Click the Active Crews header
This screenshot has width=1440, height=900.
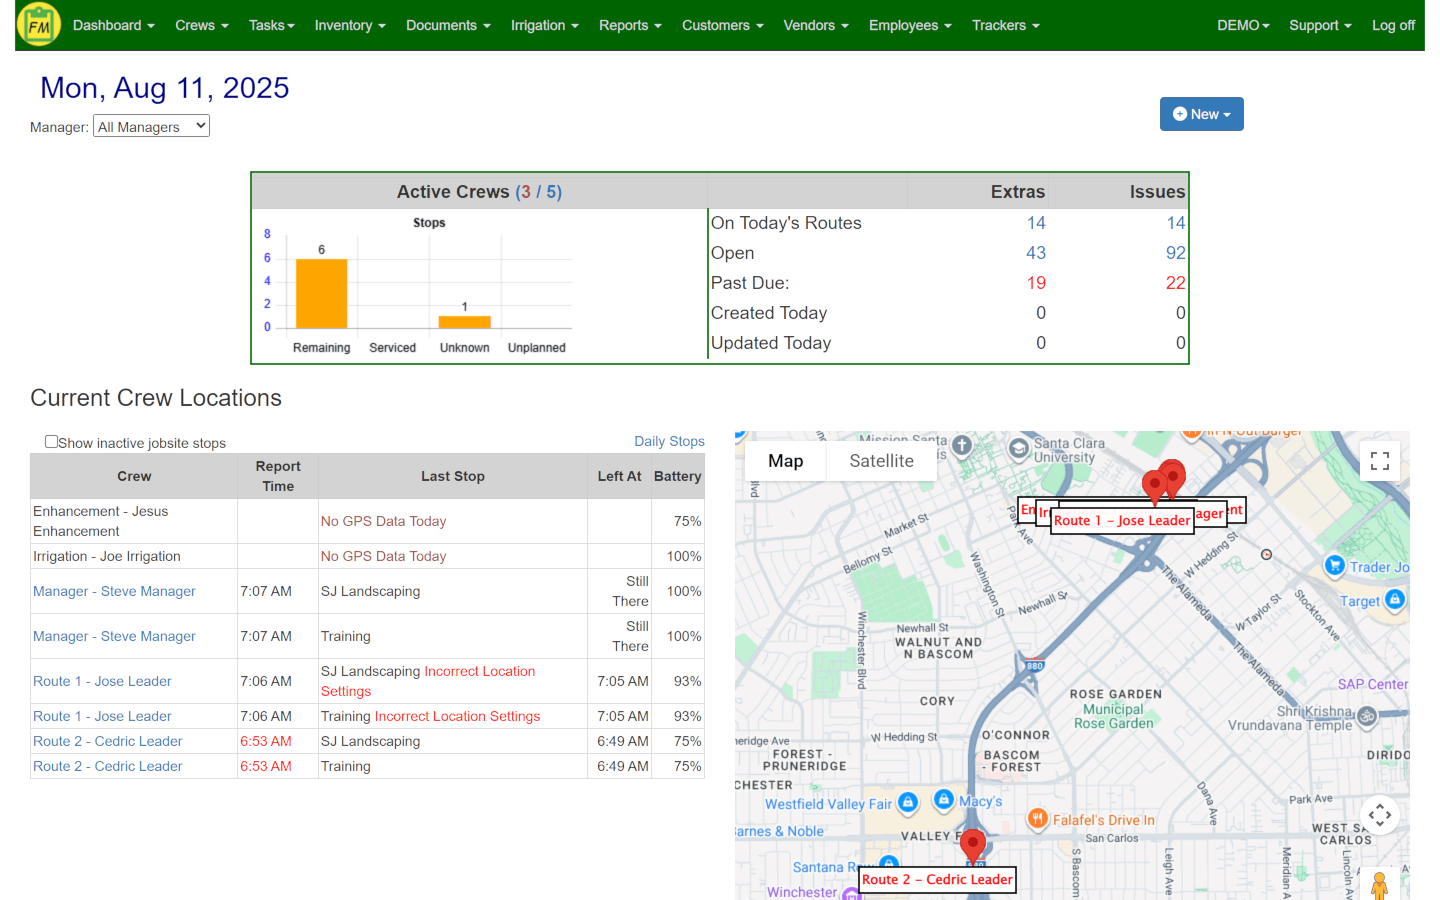pyautogui.click(x=479, y=192)
